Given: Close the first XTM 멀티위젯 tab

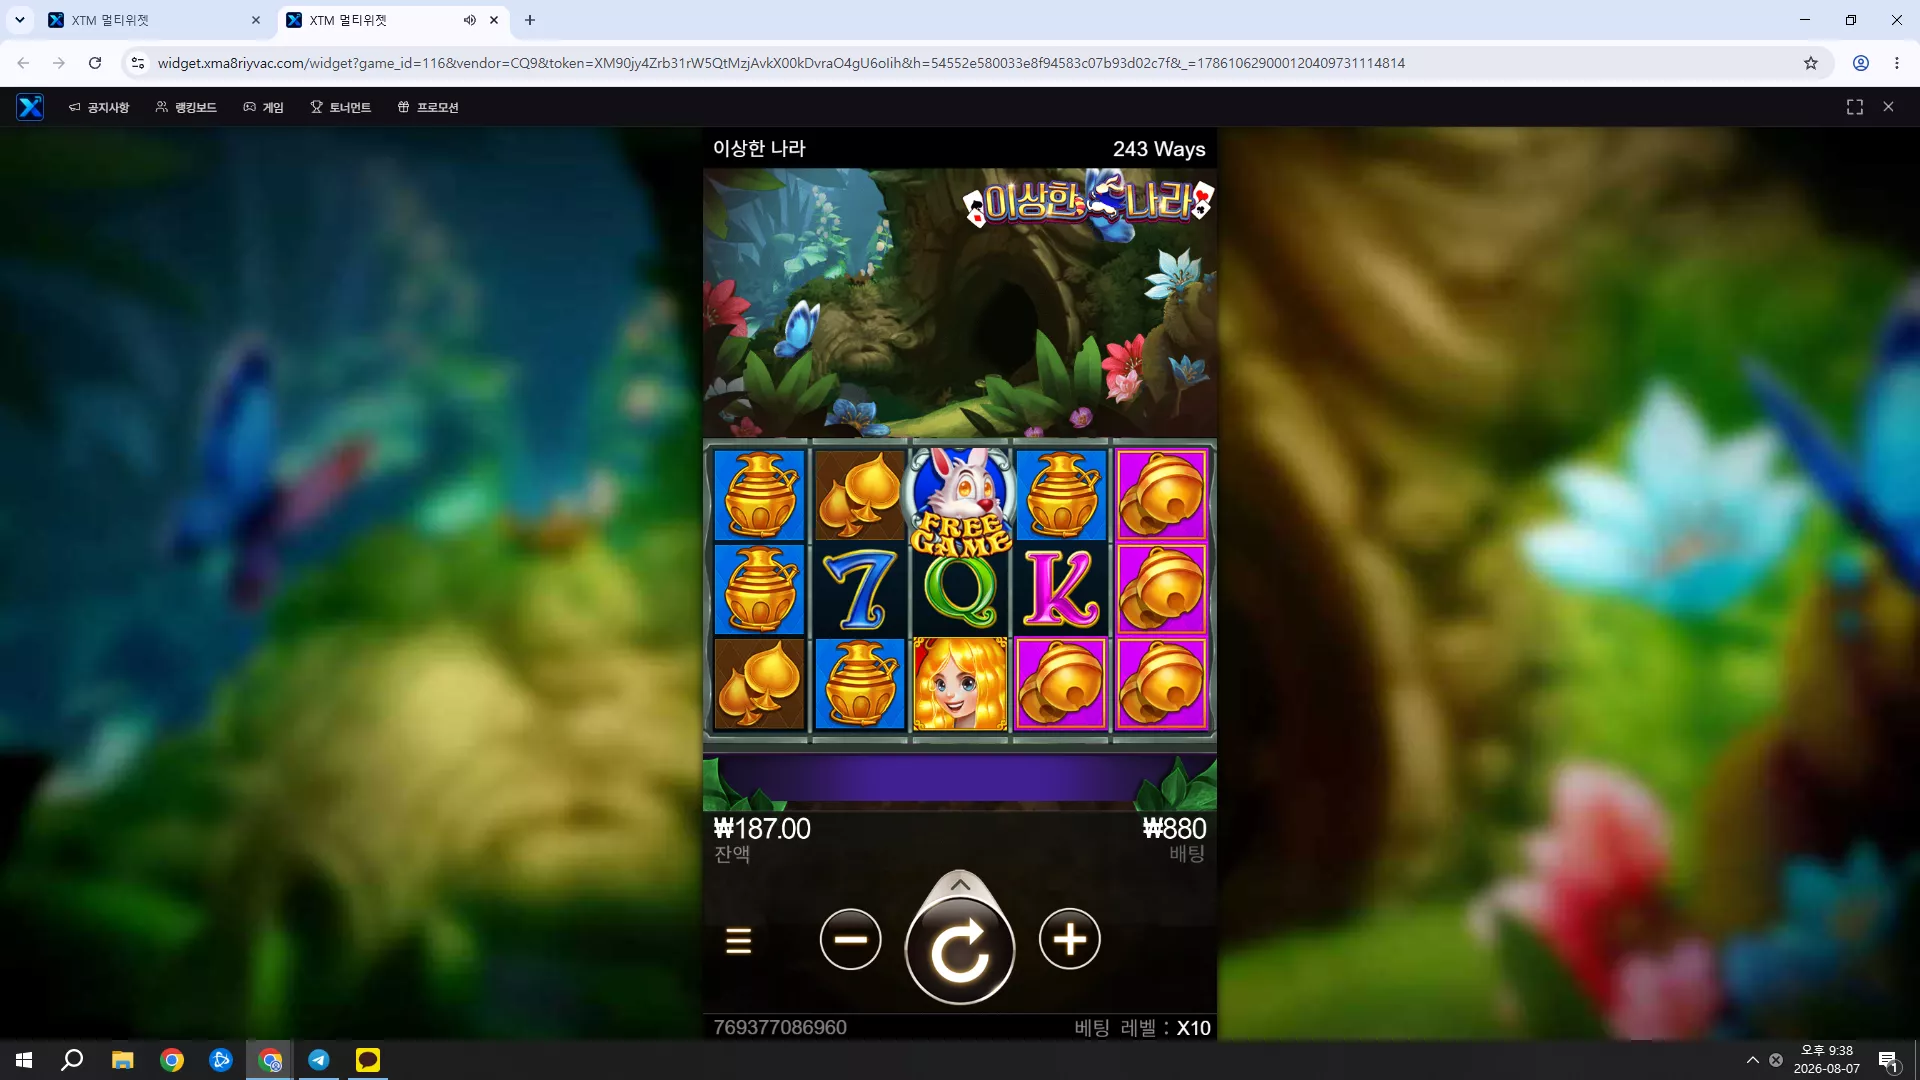Looking at the screenshot, I should pos(256,20).
